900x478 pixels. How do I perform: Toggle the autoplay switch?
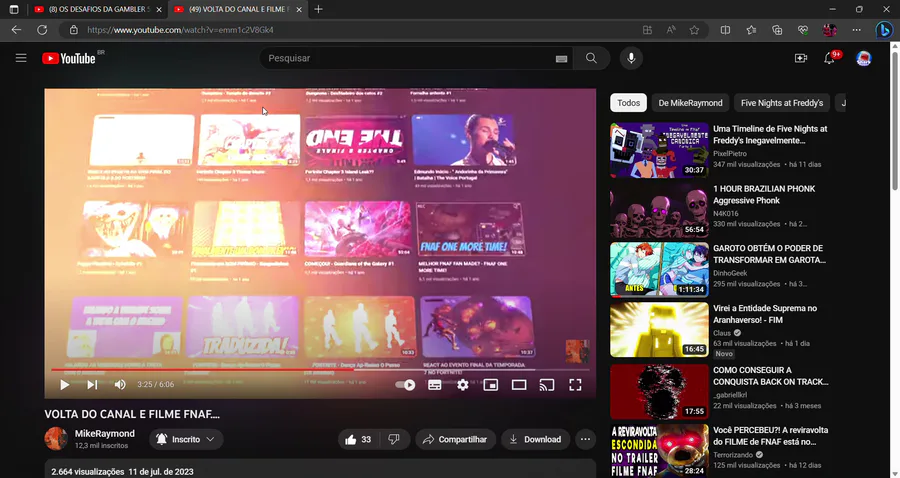pos(405,384)
